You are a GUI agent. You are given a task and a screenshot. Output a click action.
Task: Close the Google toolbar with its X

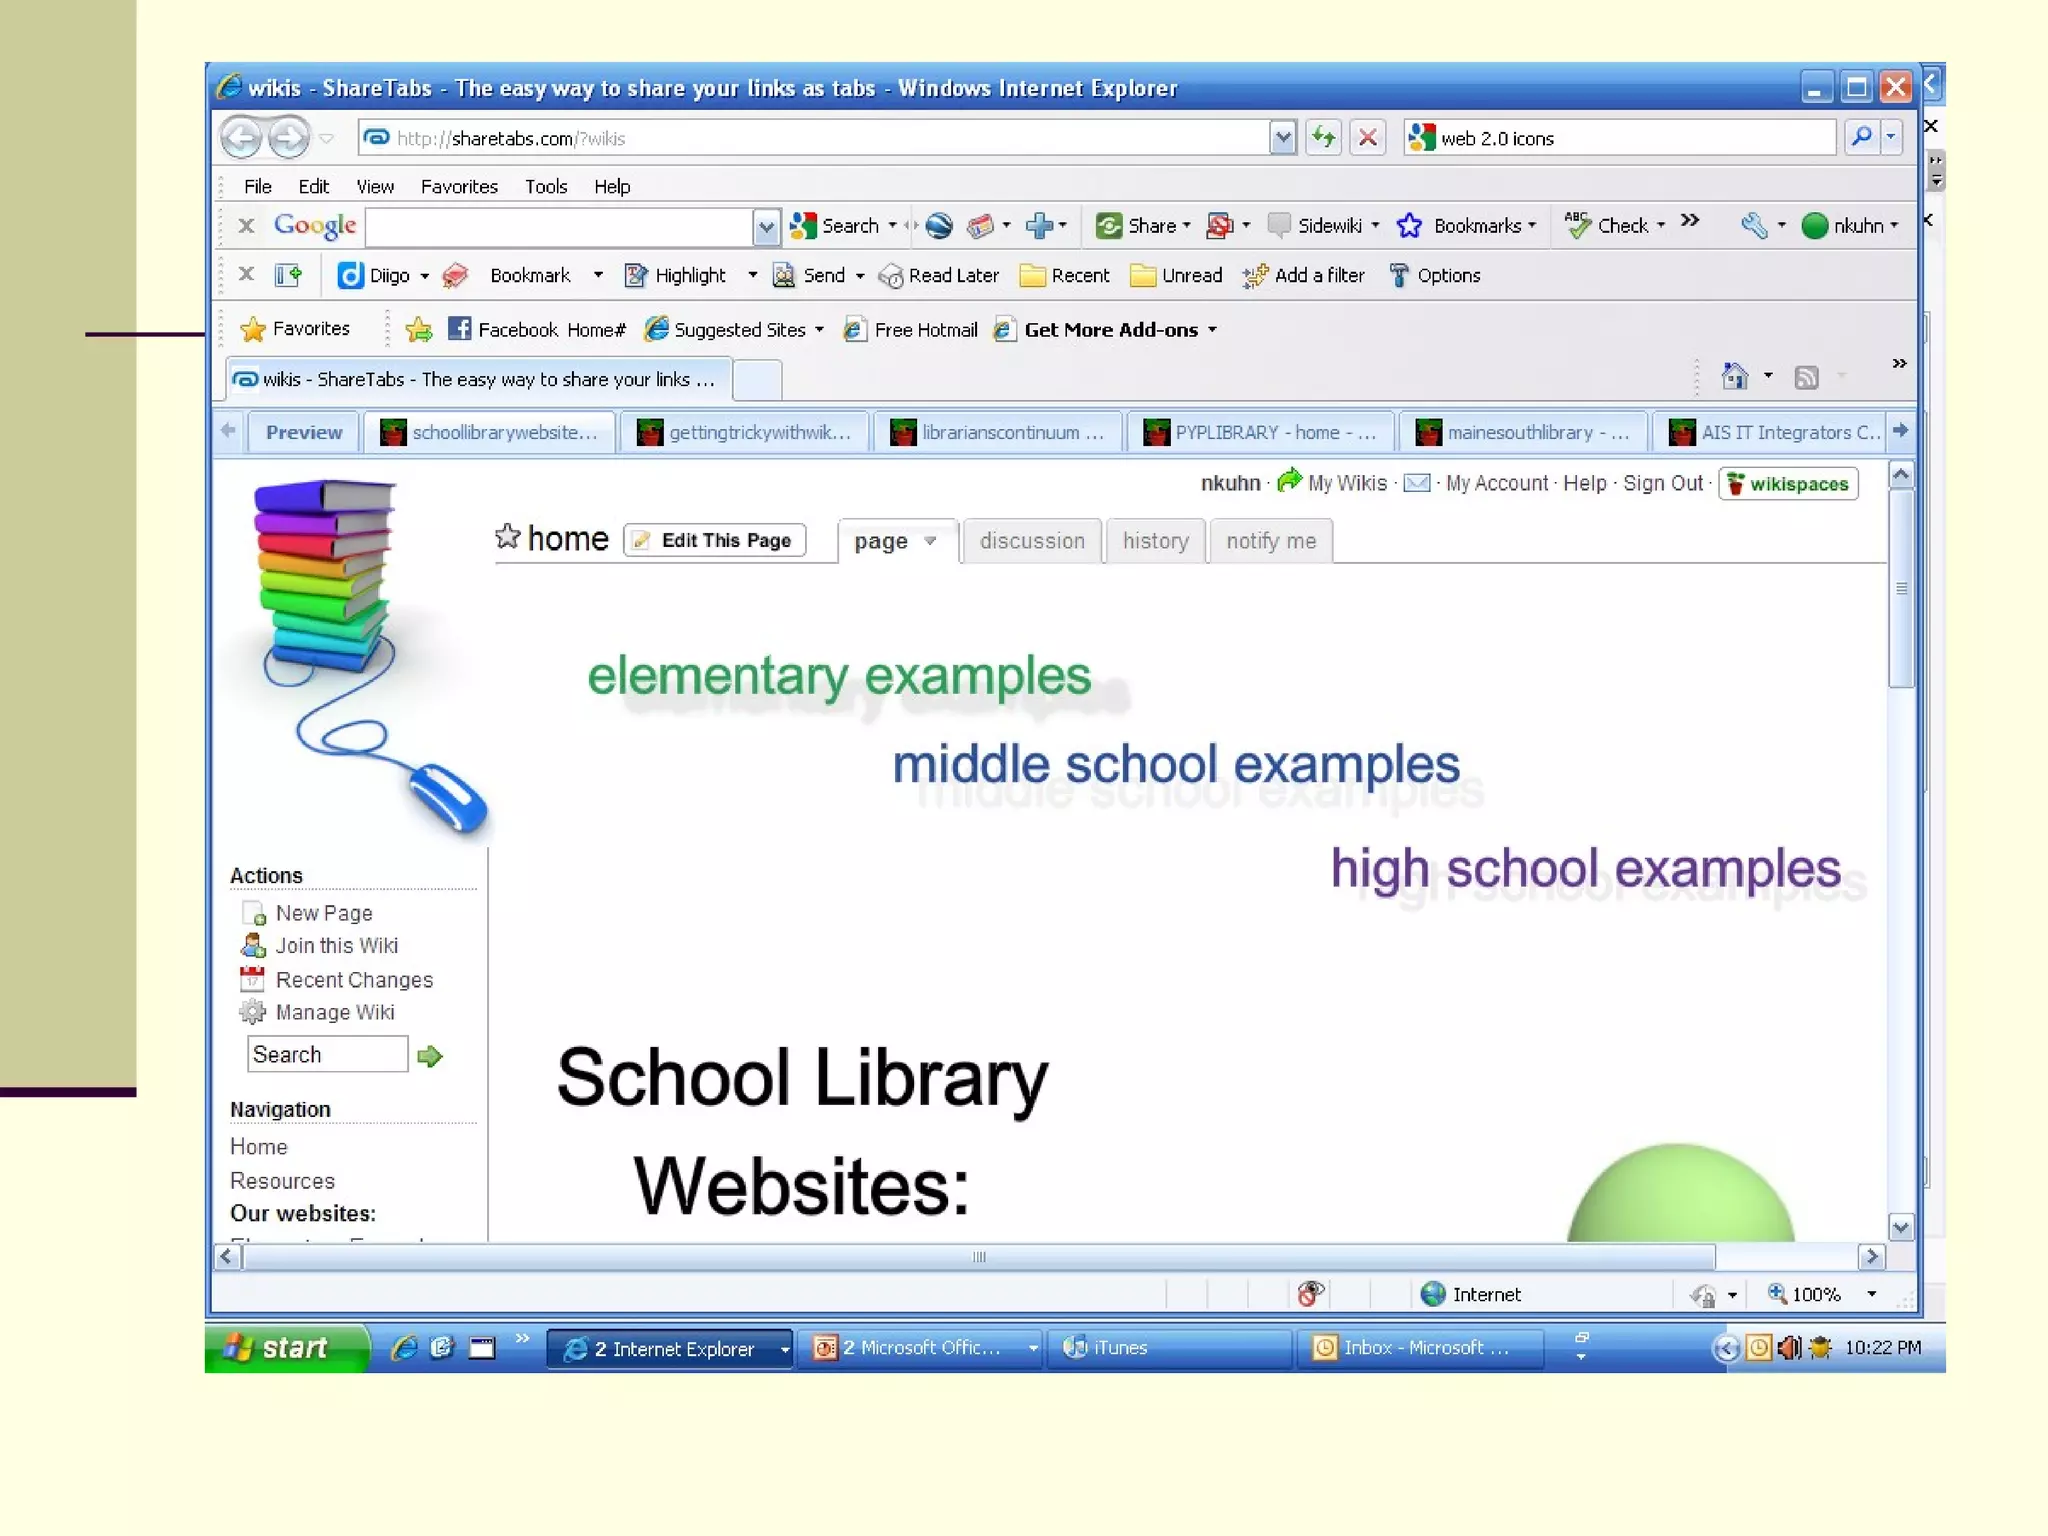(246, 225)
